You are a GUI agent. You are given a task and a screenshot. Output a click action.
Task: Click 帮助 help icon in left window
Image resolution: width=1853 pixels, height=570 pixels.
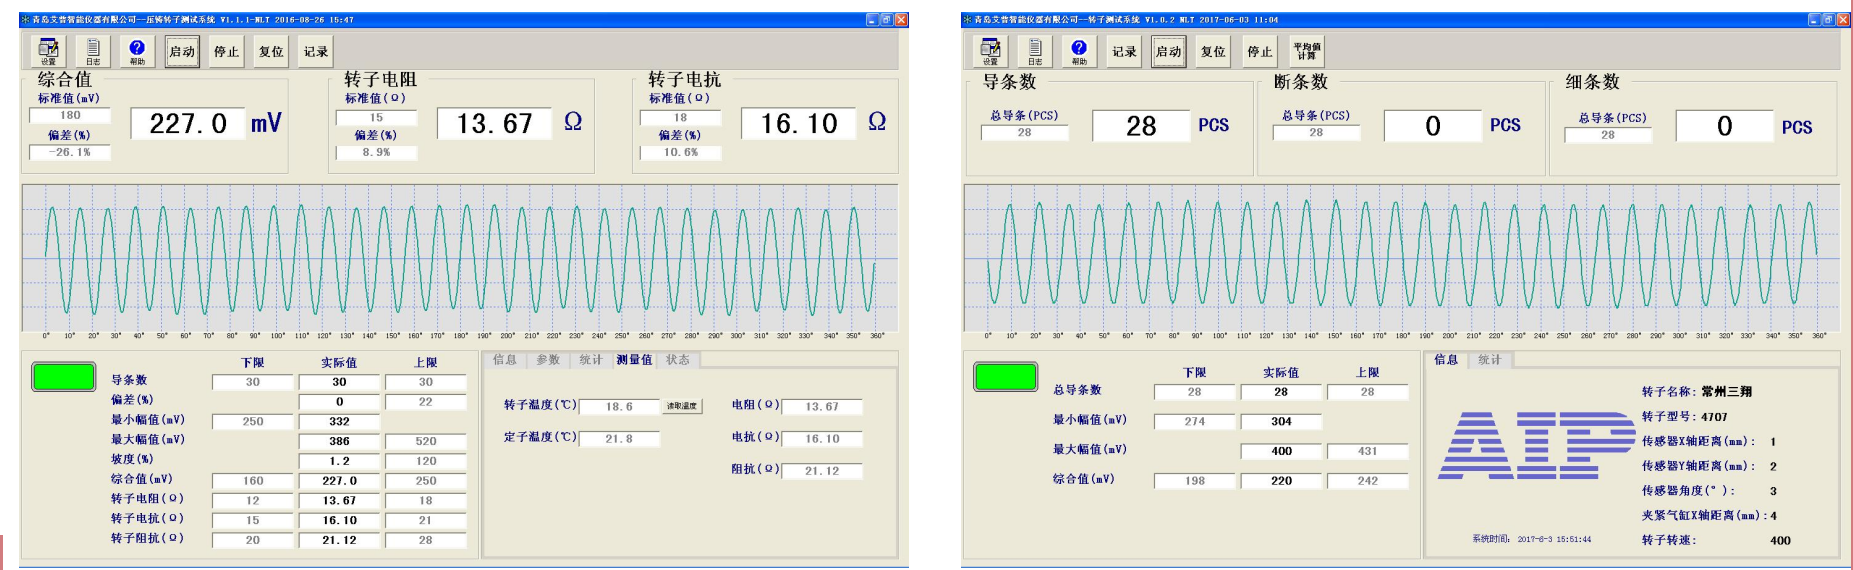(137, 51)
